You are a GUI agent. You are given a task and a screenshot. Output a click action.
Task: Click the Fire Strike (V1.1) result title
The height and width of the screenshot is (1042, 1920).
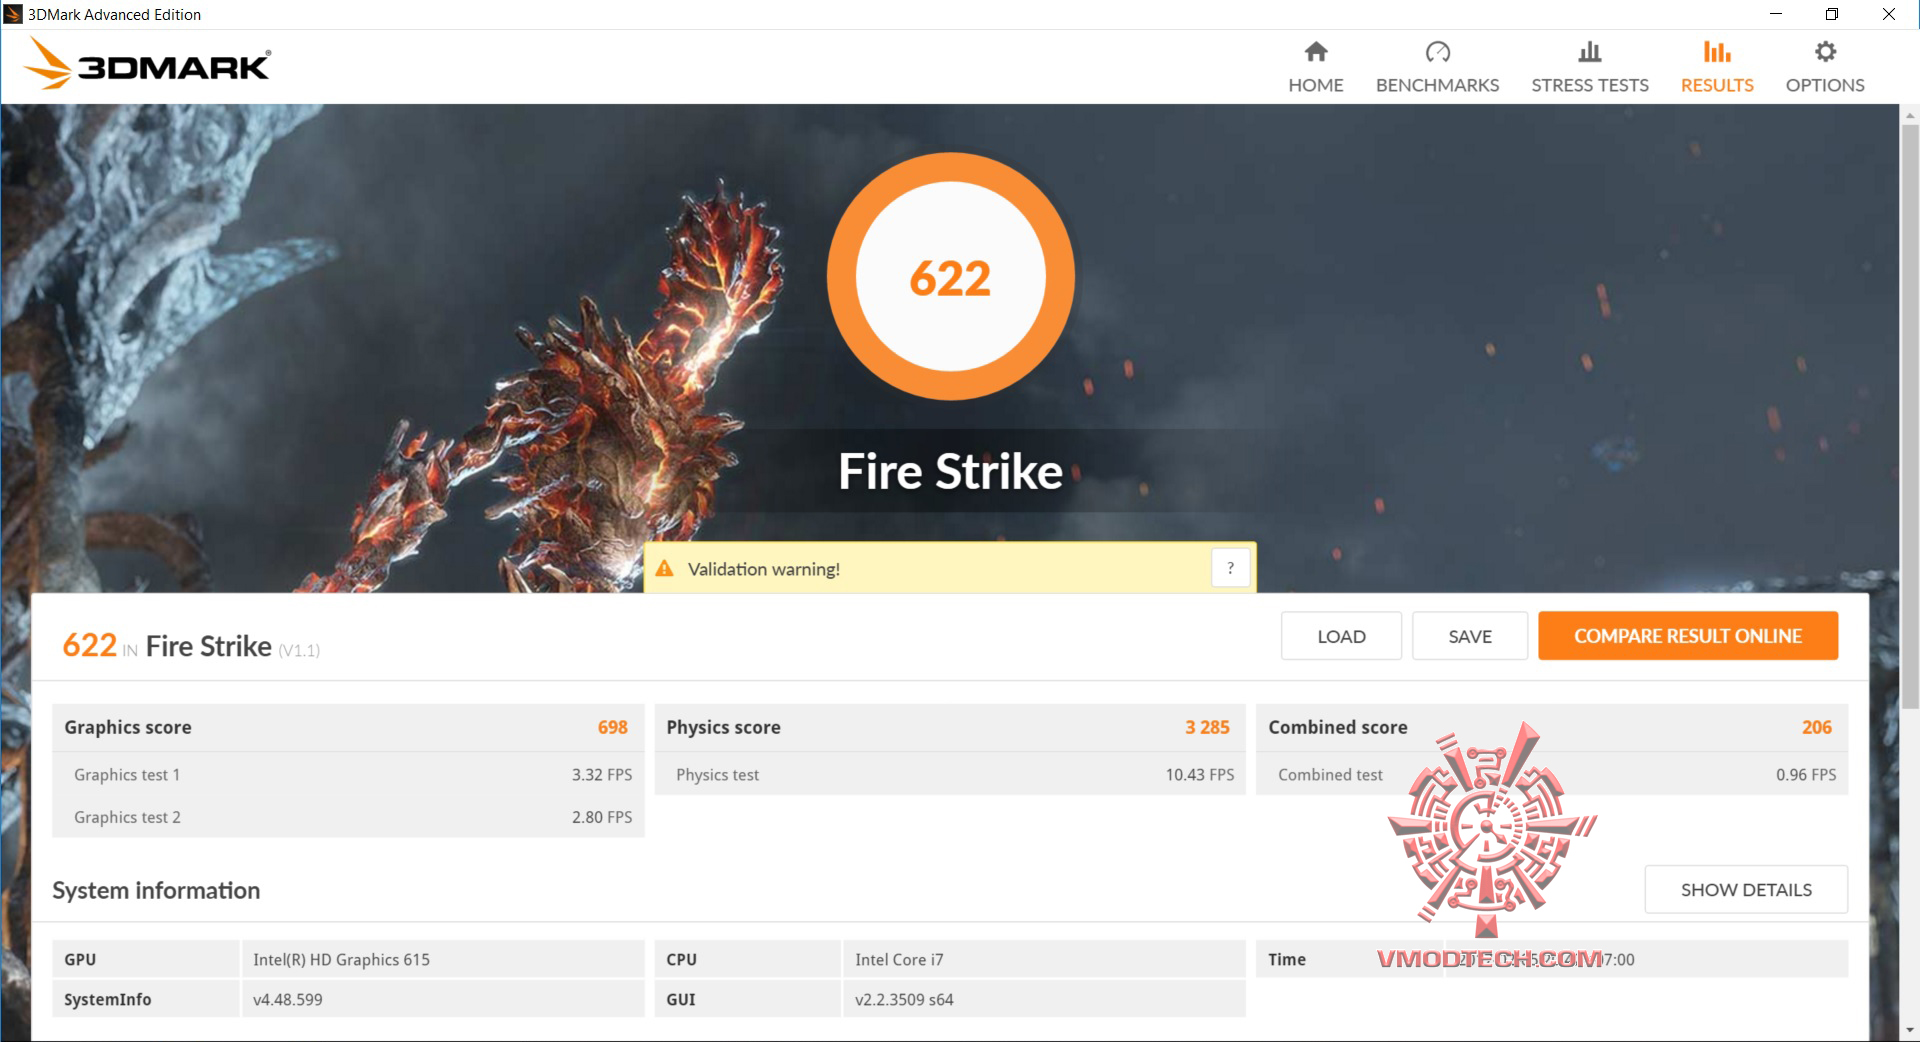point(233,646)
